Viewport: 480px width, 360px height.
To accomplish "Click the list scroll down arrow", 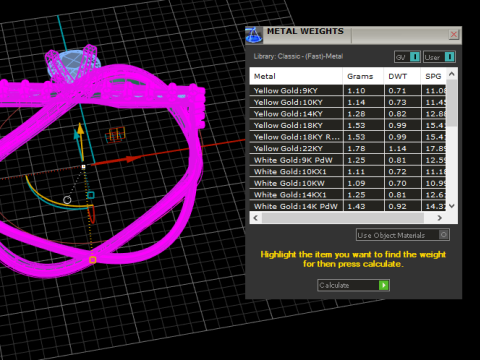I will pyautogui.click(x=452, y=206).
